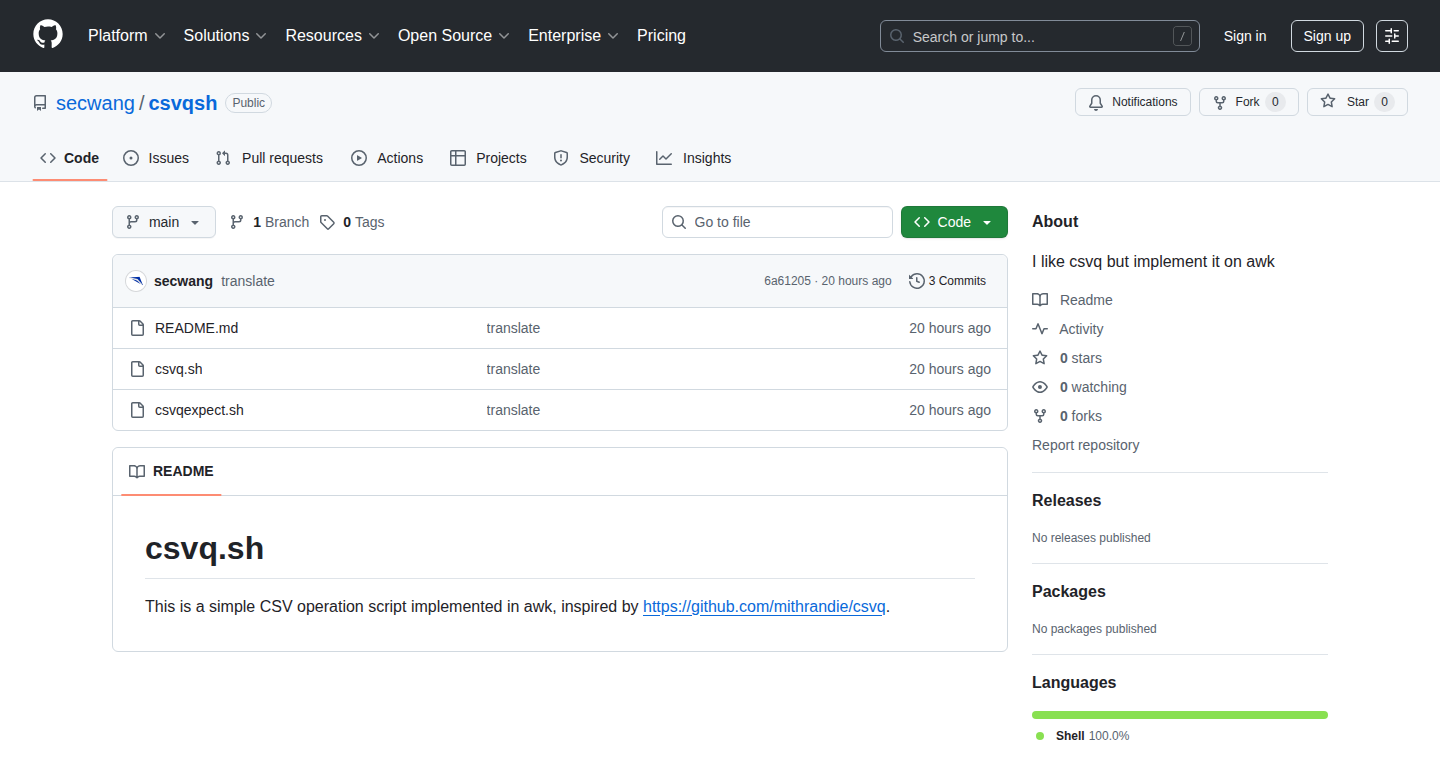The image size is (1440, 761).
Task: View 0 stars link in About
Action: [1067, 358]
